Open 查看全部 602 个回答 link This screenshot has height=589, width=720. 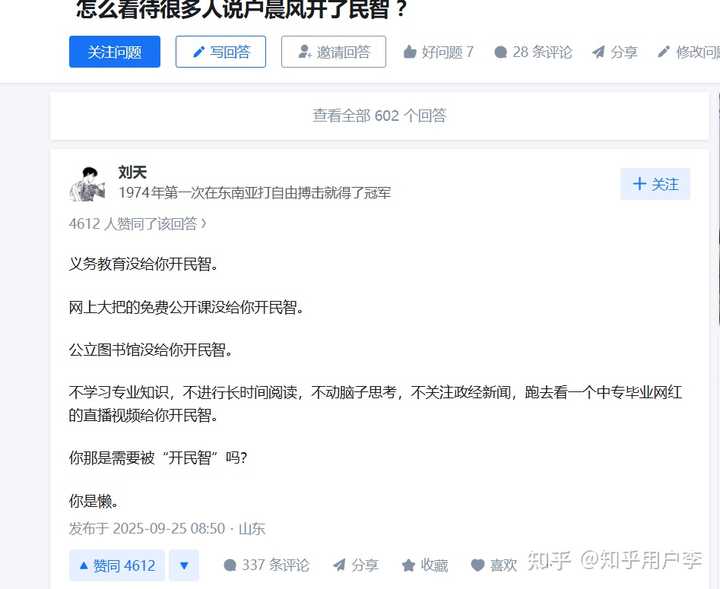pos(379,116)
